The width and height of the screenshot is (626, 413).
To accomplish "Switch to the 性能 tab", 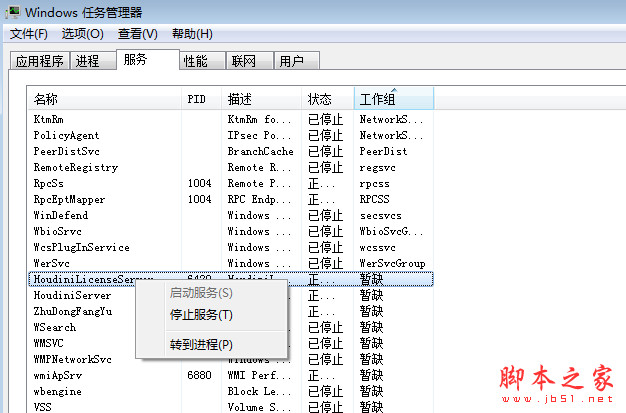I will click(202, 61).
